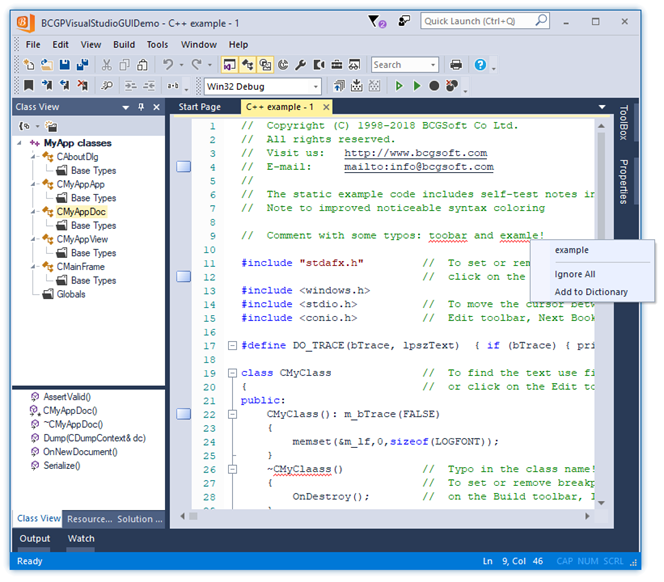664x582 pixels.
Task: Toggle the highlighted Visual Studio window view button
Action: click(229, 65)
